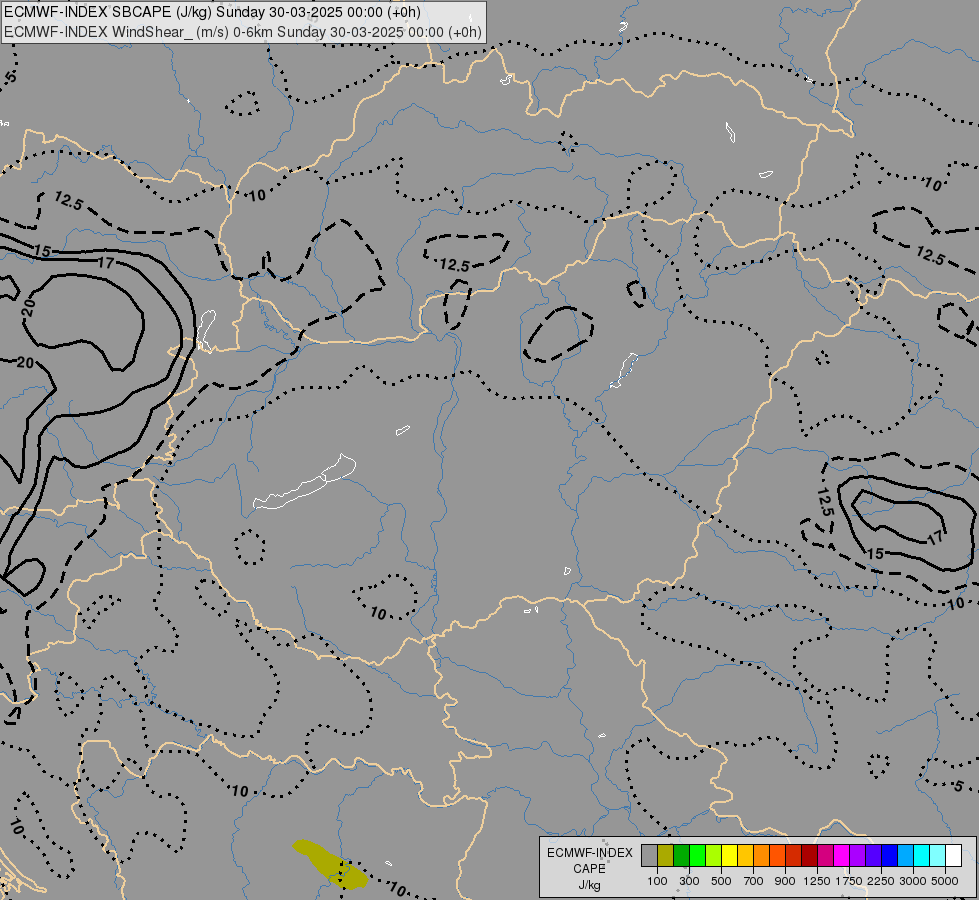Click the 900 legend value
The image size is (979, 900).
[x=785, y=881]
